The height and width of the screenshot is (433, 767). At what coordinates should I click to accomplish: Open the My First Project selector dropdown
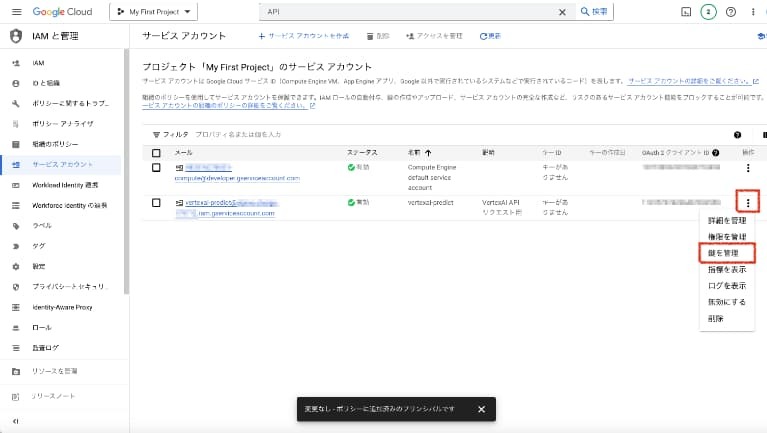(x=153, y=12)
